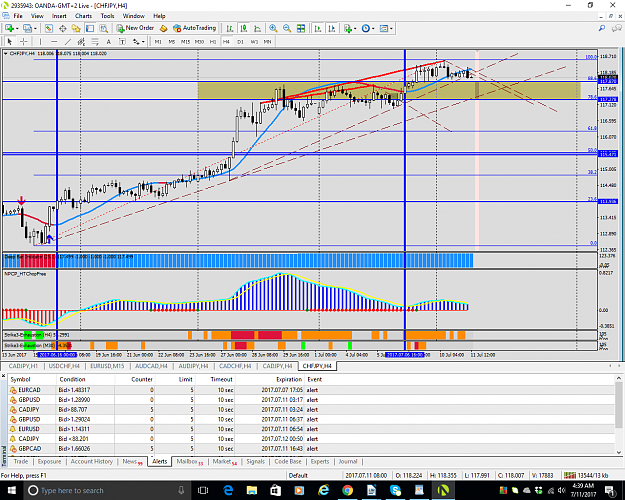Image resolution: width=625 pixels, height=500 pixels.
Task: Switch timeframe to D1
Action: pos(240,41)
